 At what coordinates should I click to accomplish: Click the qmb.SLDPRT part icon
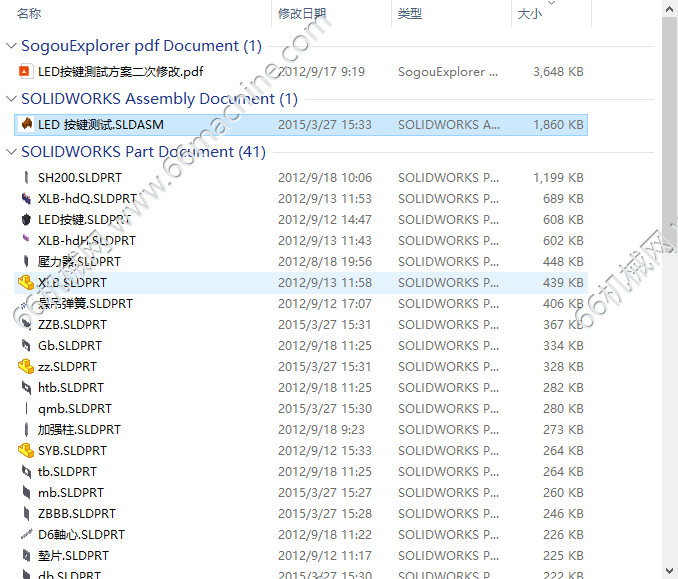pyautogui.click(x=26, y=408)
